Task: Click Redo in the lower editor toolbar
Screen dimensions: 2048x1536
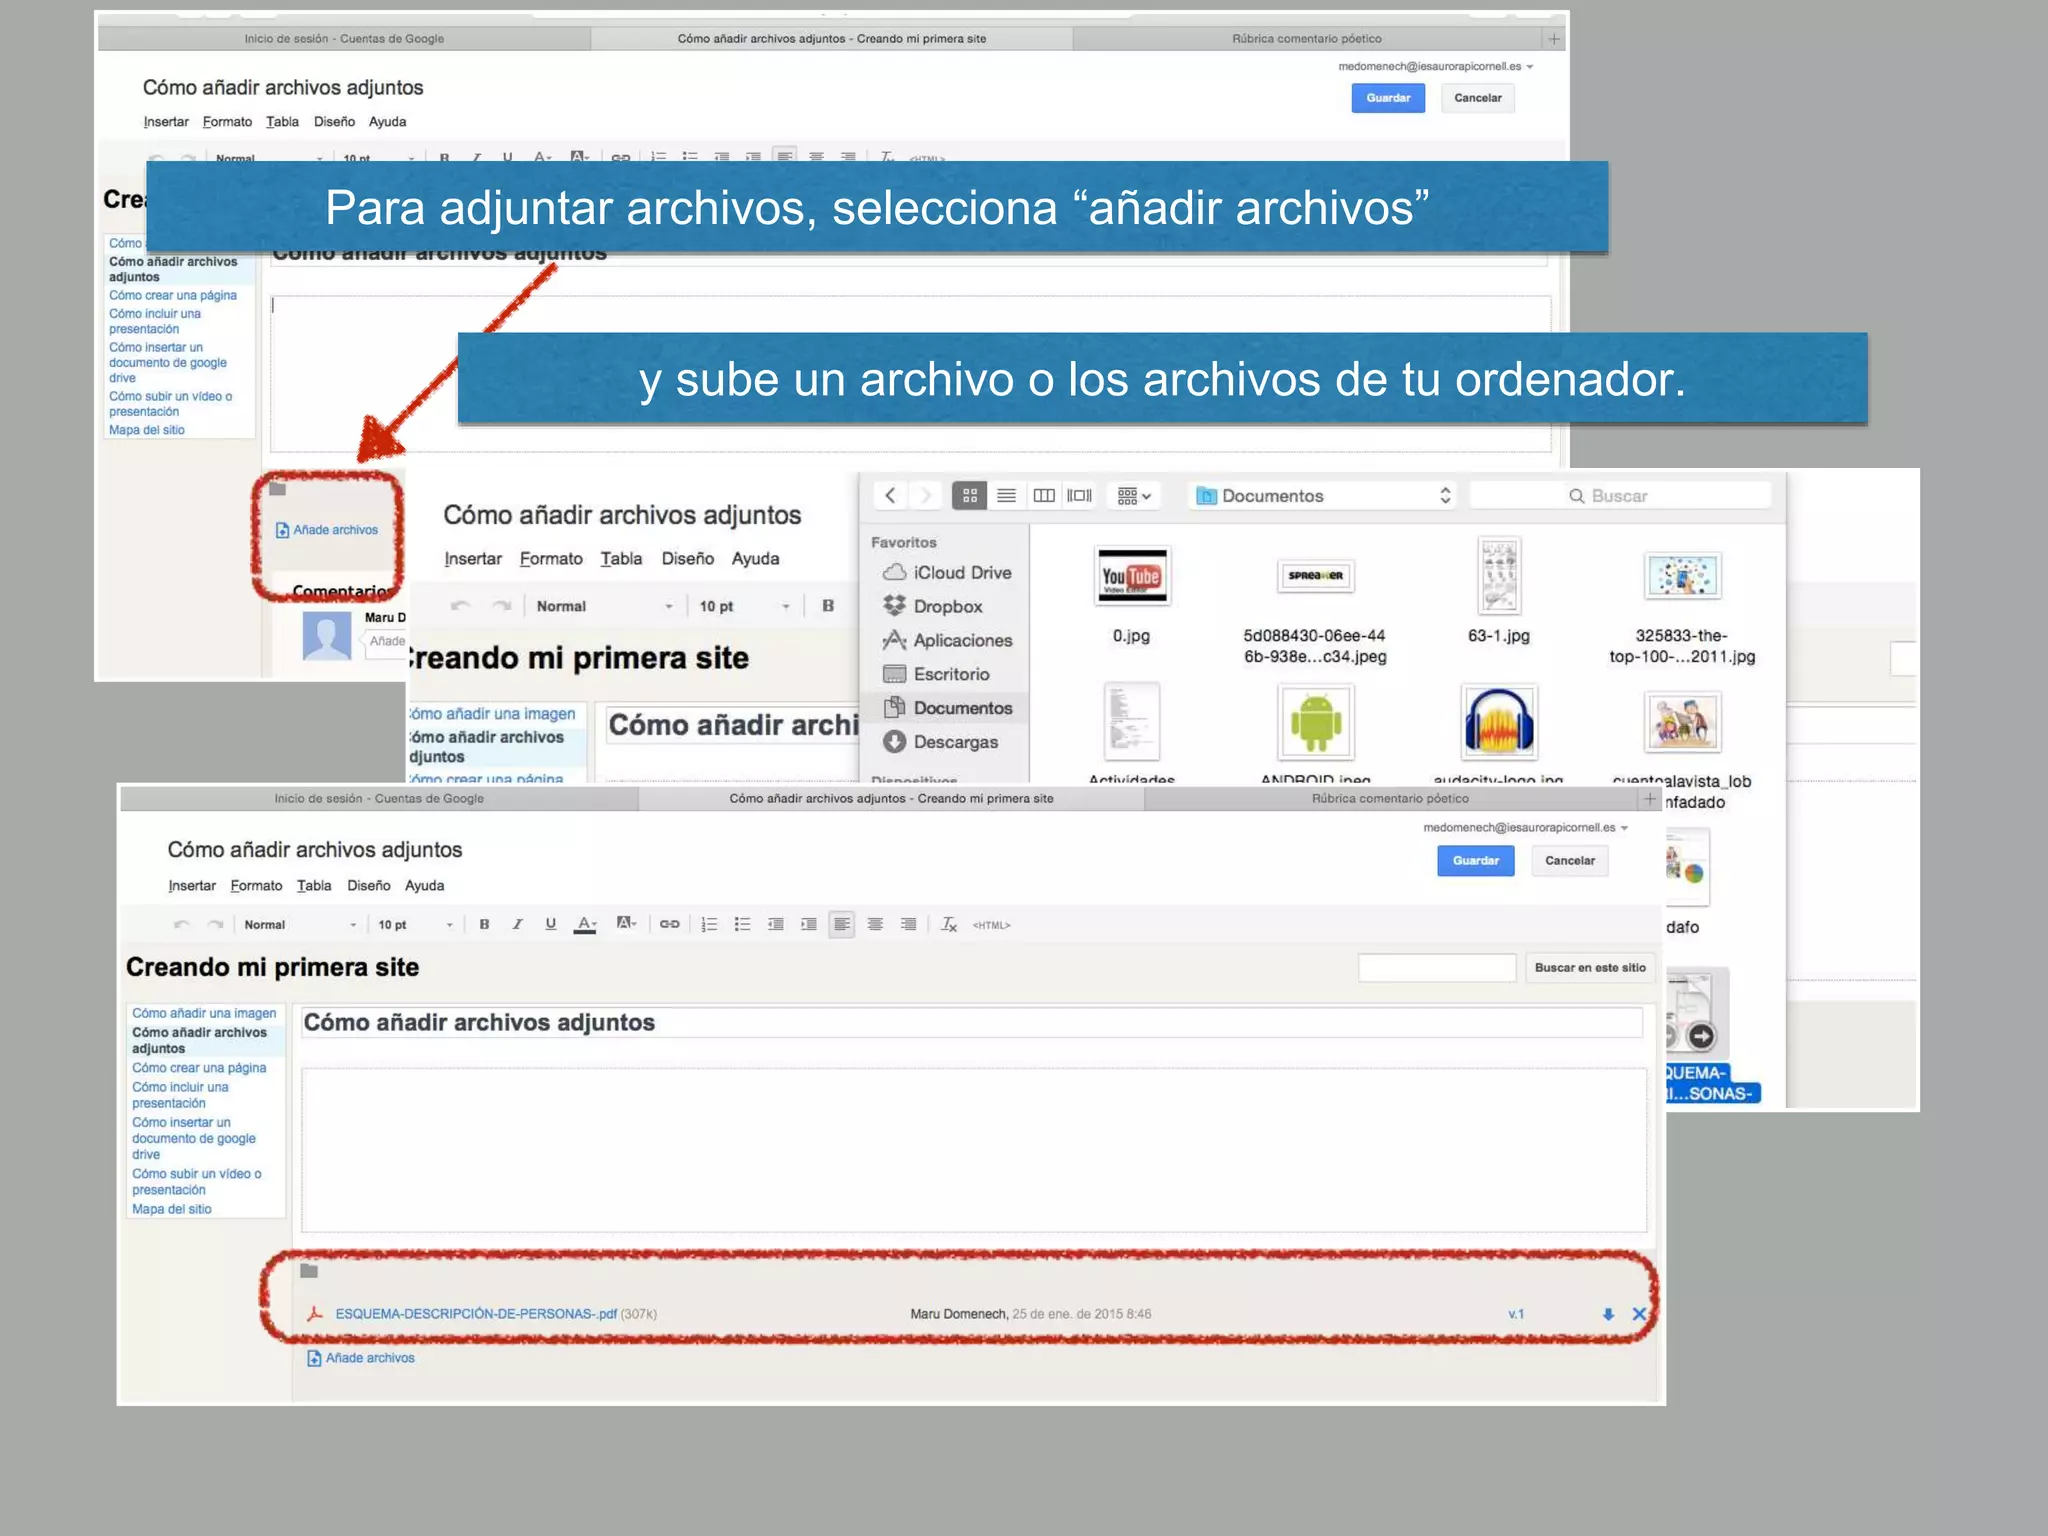Action: [215, 925]
